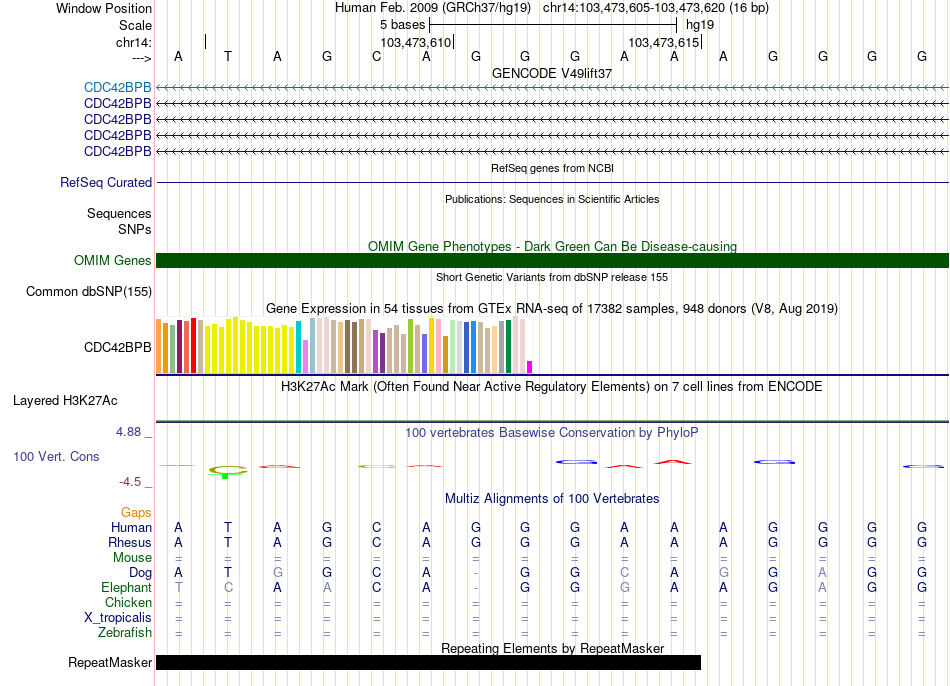The height and width of the screenshot is (686, 950).
Task: Click the 103,473,615 position marker
Action: point(663,42)
